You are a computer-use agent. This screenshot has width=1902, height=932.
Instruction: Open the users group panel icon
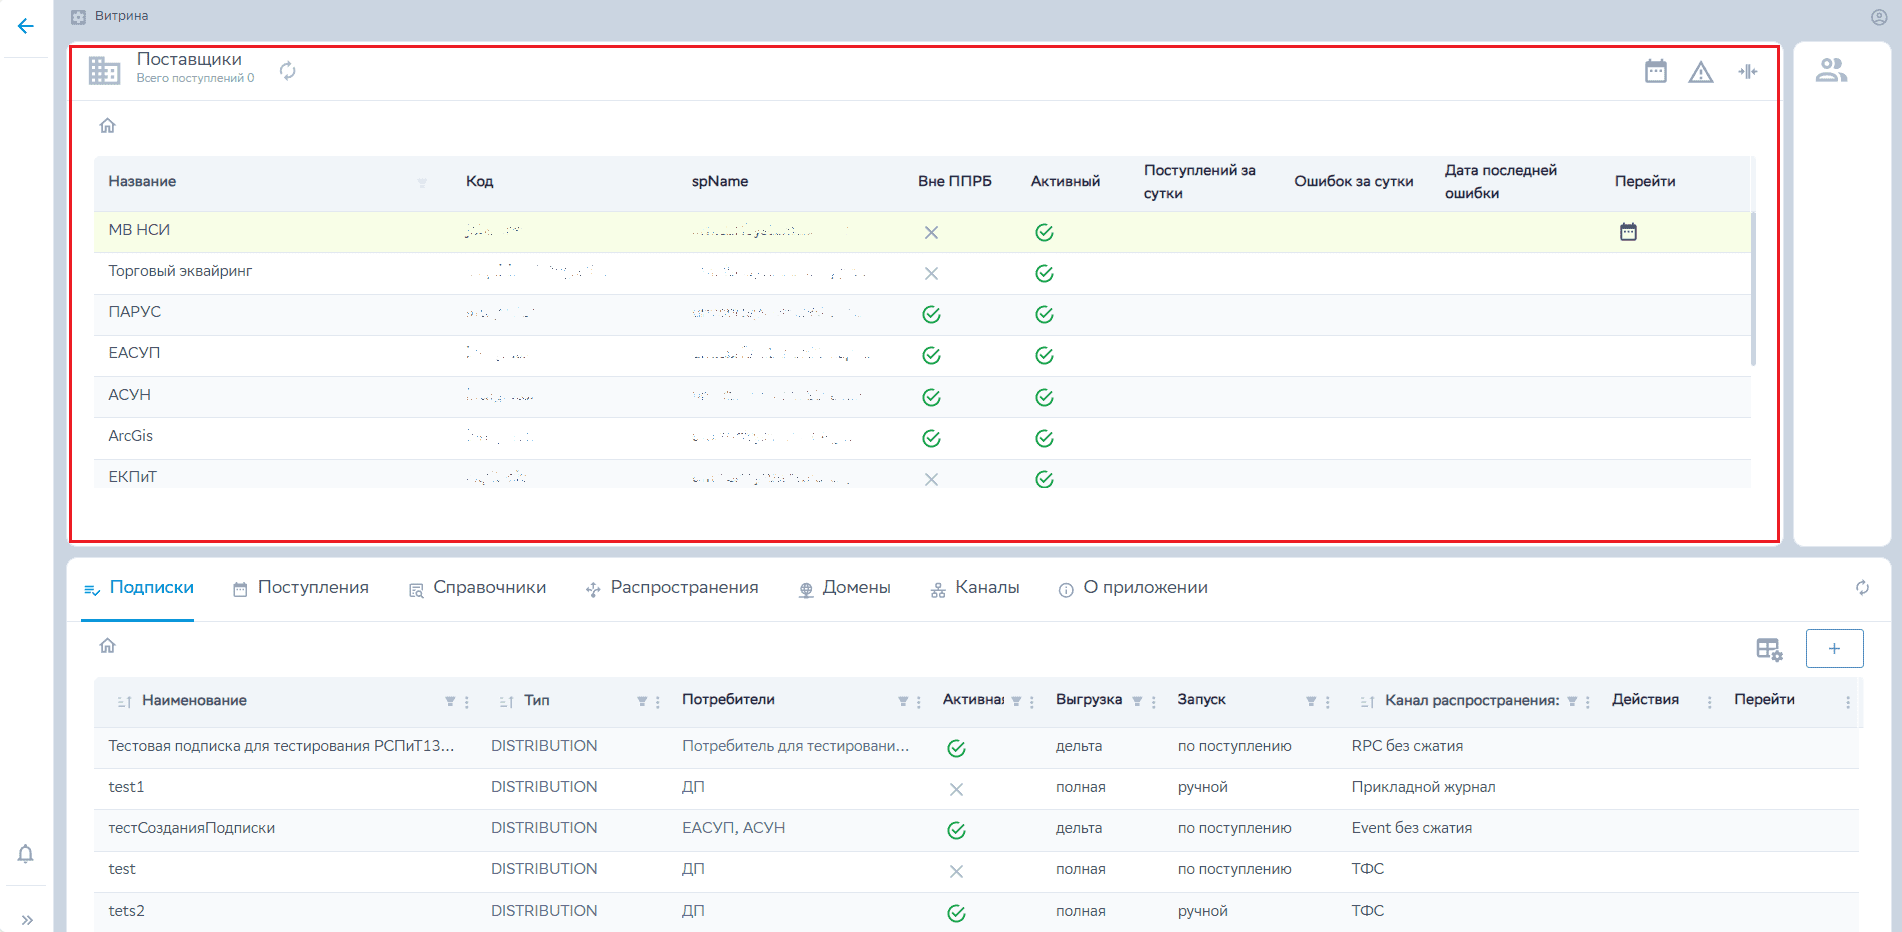click(x=1831, y=70)
